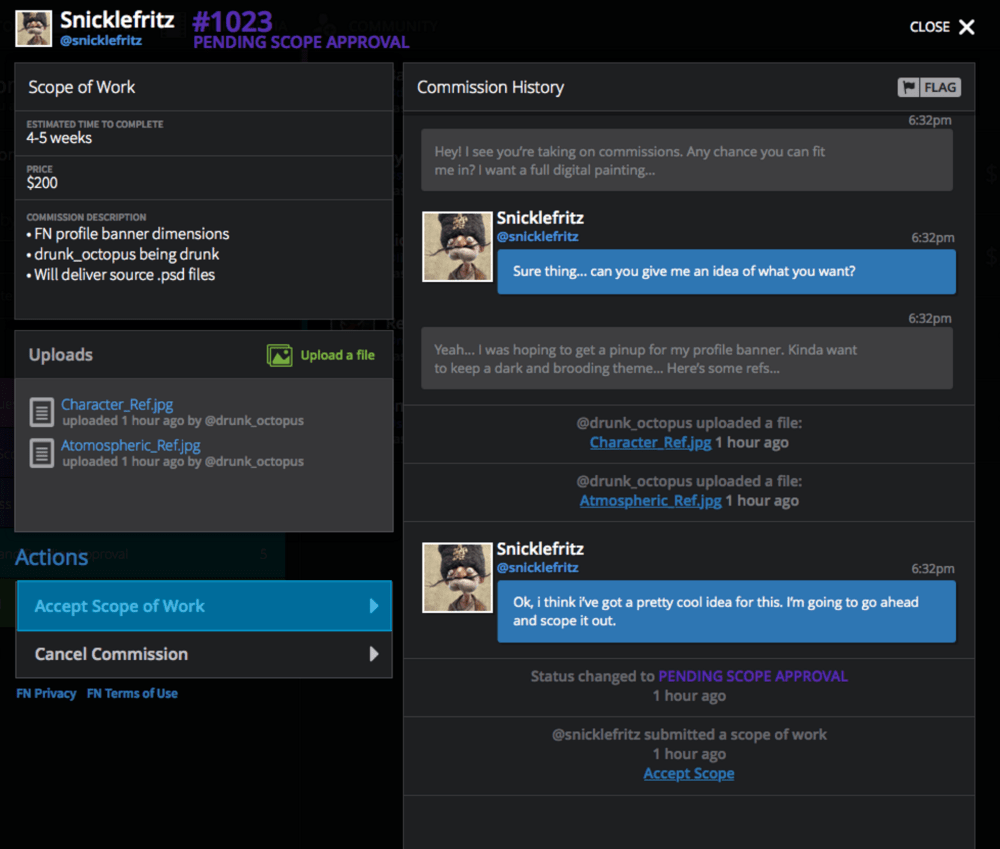The width and height of the screenshot is (1000, 849).
Task: Click PENDING SCOPE APPROVAL status text
Action: (x=300, y=42)
